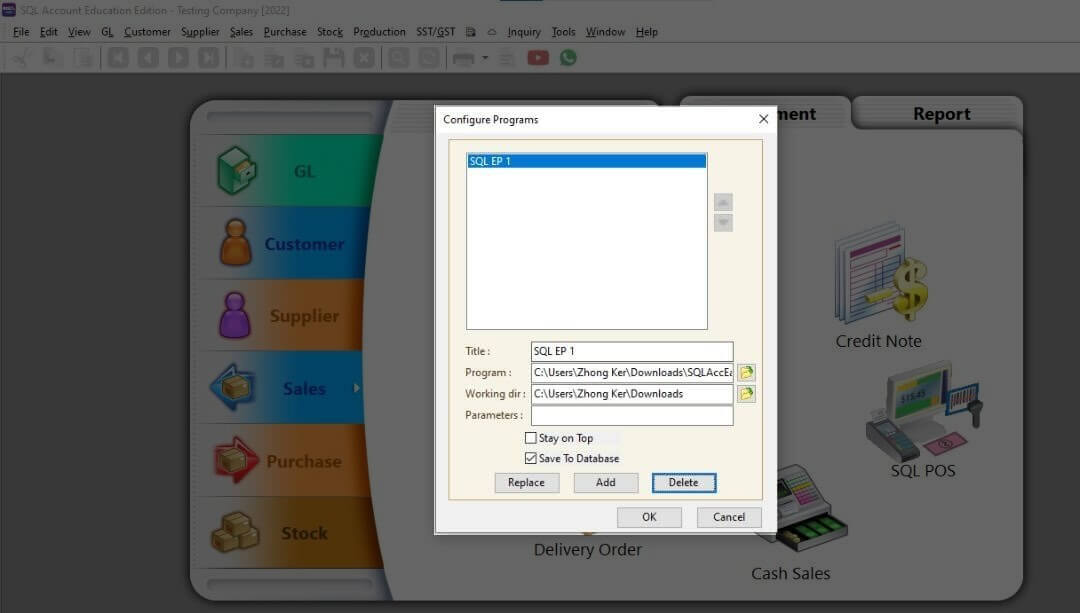Click into the Parameters field

pos(632,415)
